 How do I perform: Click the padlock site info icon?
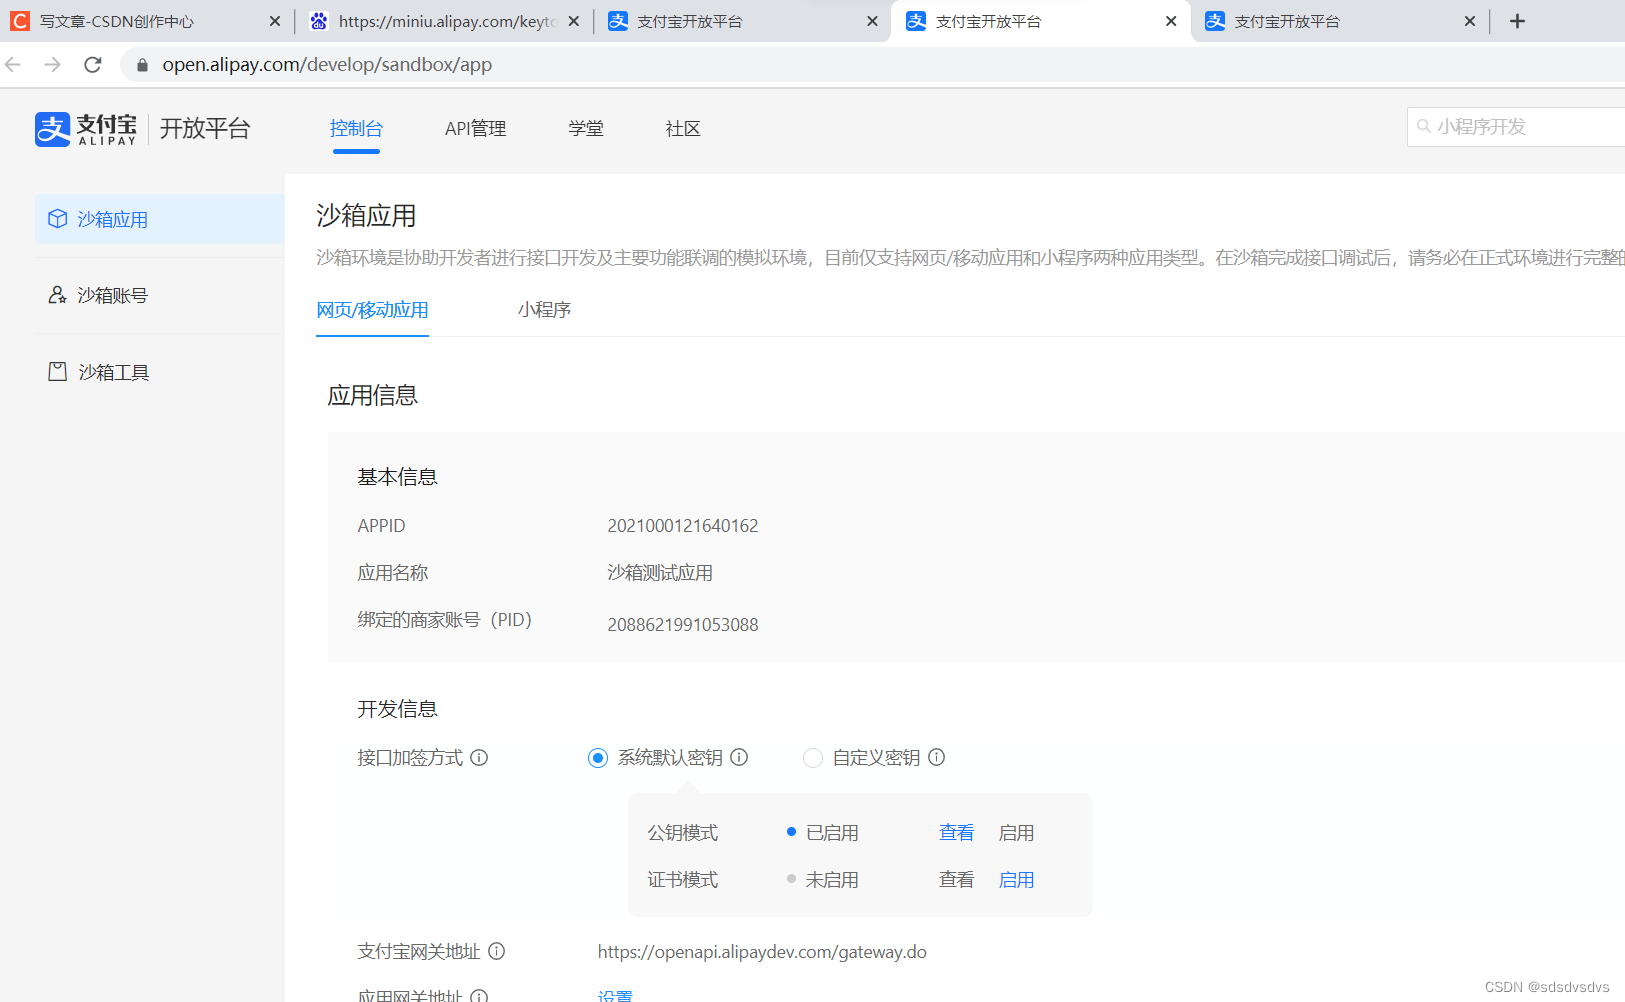(142, 65)
